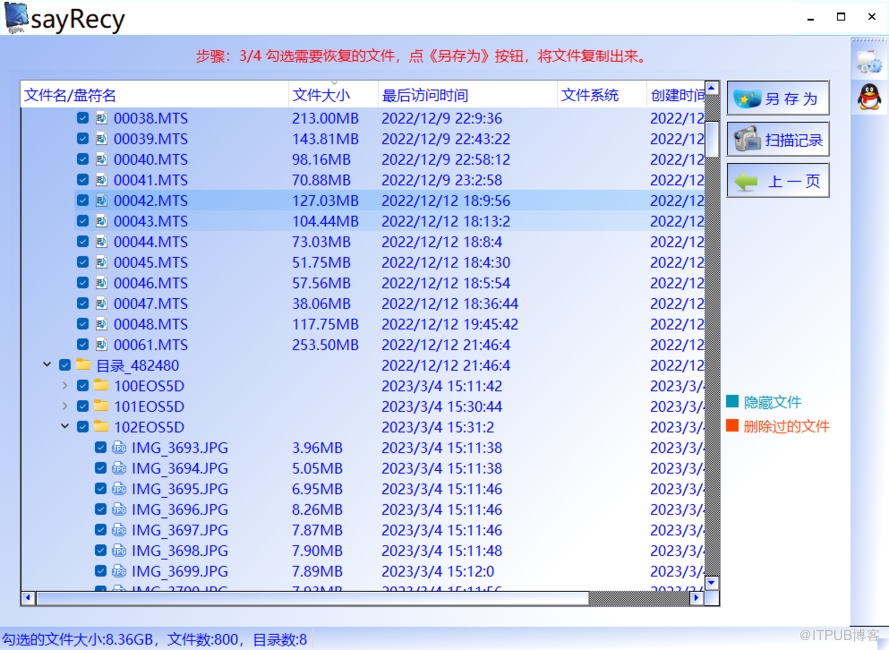Click the 00042.MTS file icon

[x=101, y=200]
